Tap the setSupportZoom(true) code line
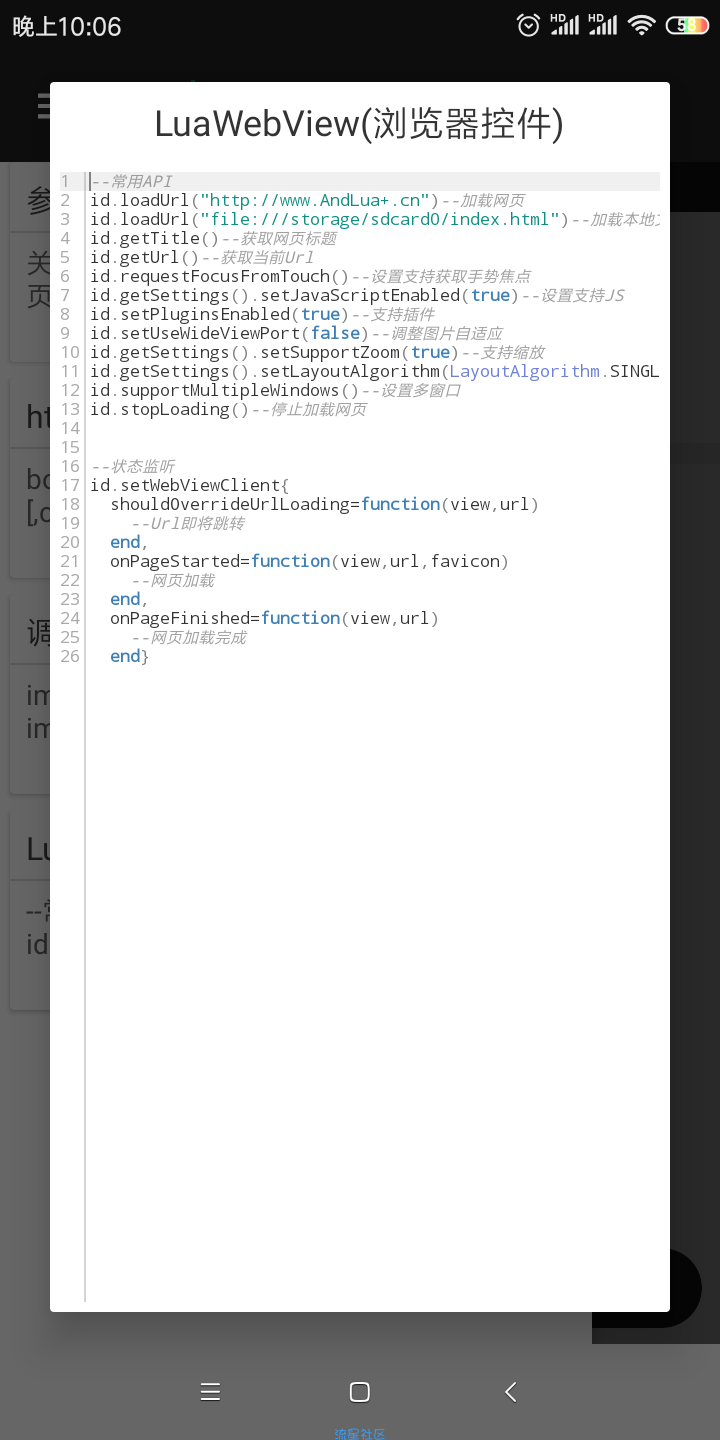 point(317,352)
